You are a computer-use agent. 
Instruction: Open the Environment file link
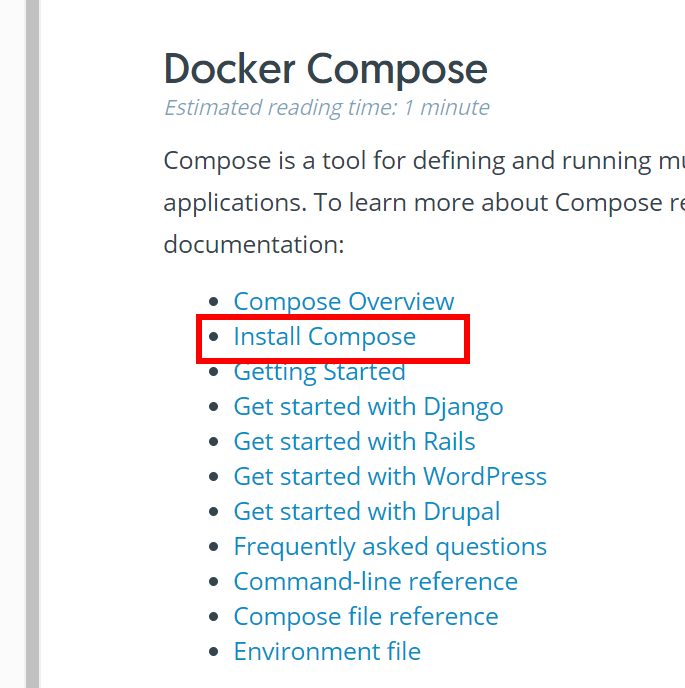(x=327, y=652)
